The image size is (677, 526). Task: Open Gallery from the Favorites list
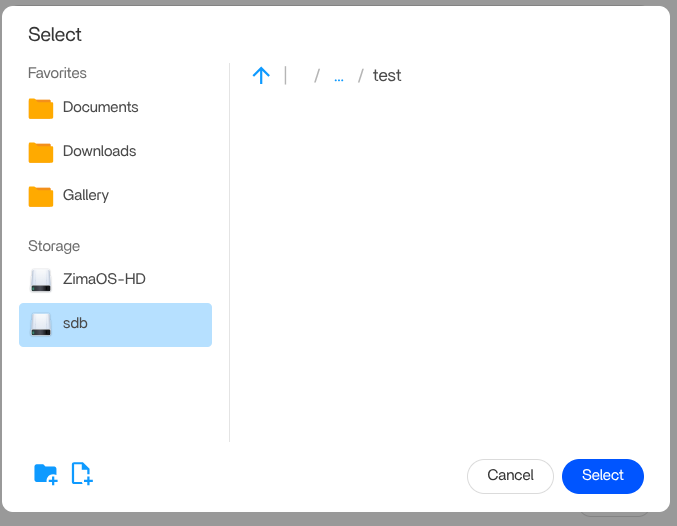tap(86, 195)
